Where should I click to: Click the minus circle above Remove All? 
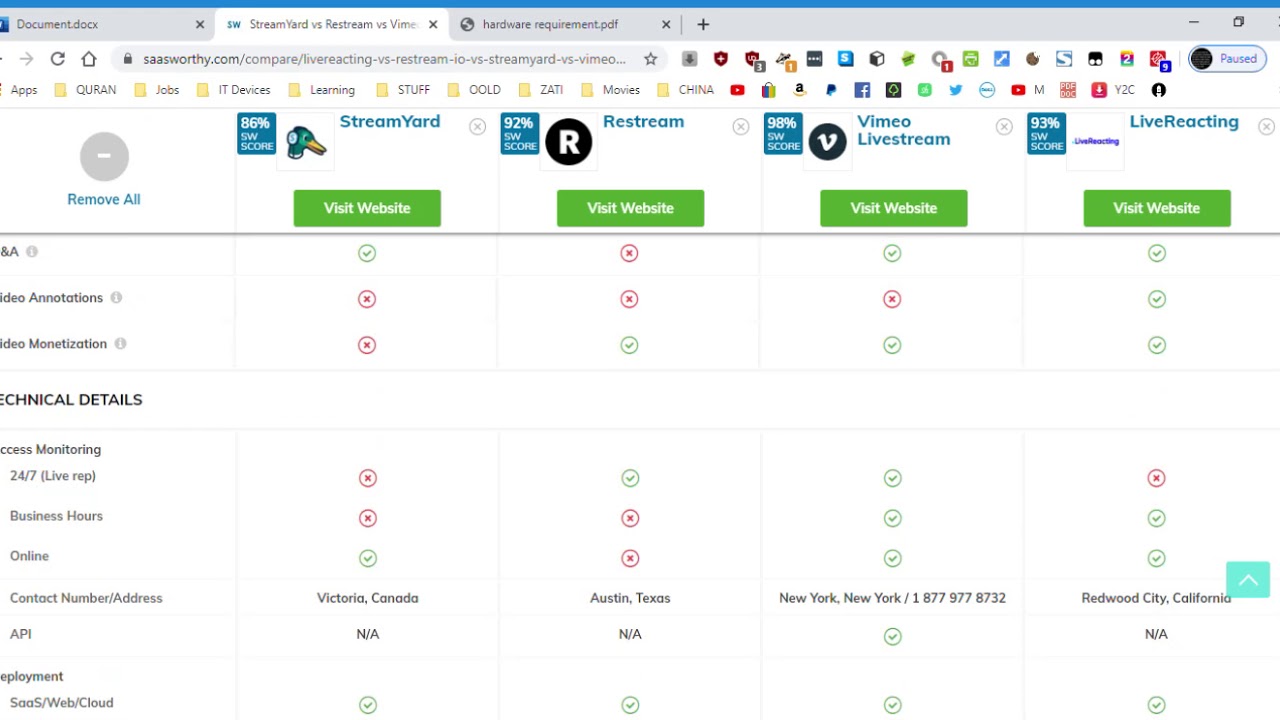(104, 156)
